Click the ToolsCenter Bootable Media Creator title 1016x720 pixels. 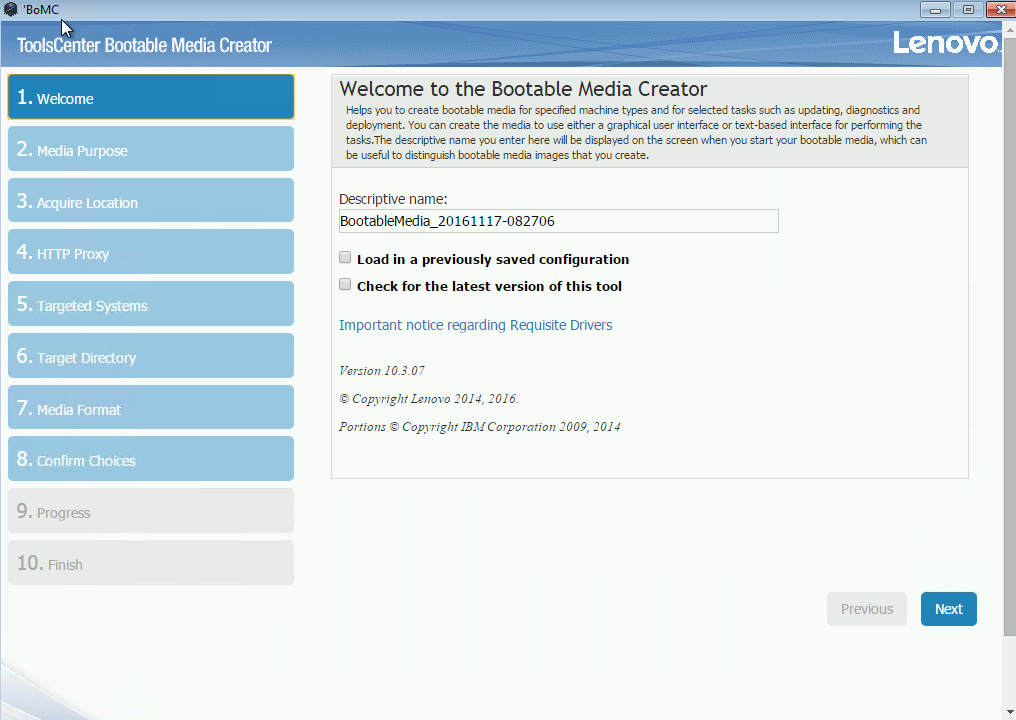coord(144,45)
